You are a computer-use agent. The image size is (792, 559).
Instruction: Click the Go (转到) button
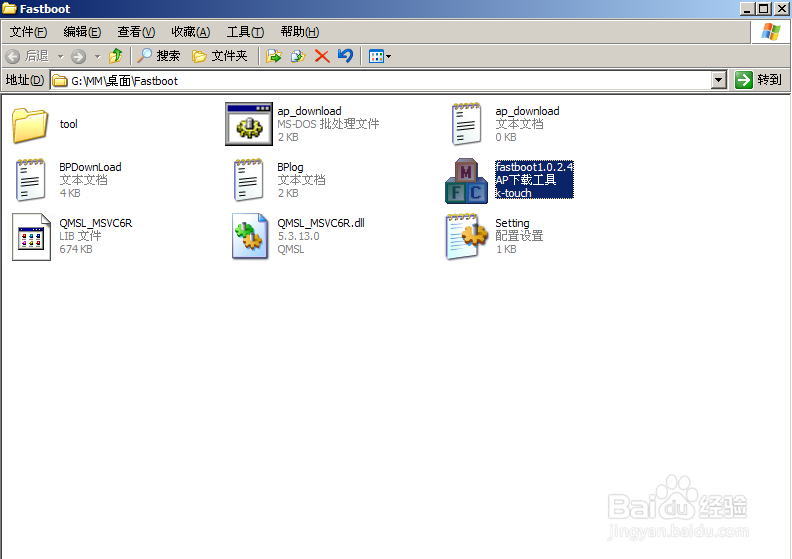tap(759, 80)
